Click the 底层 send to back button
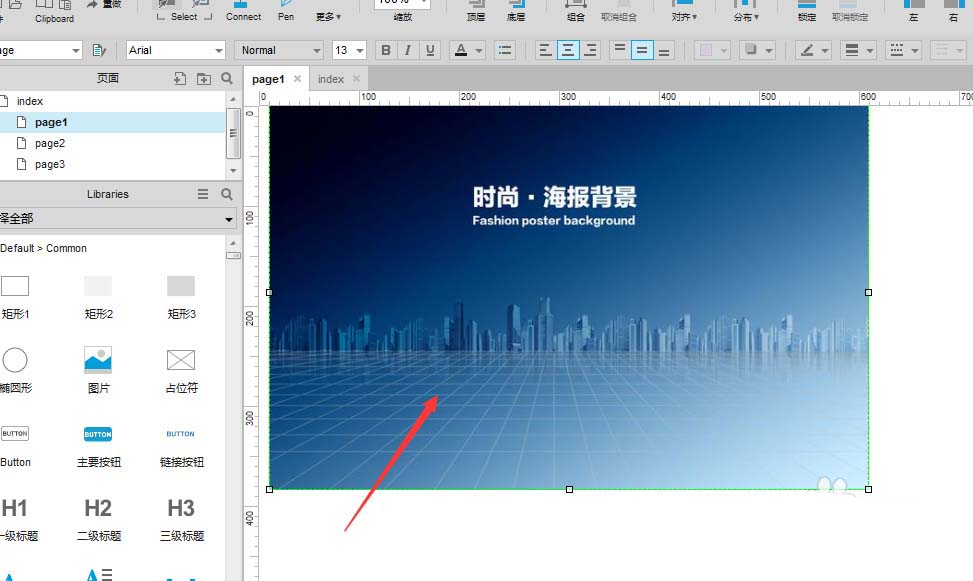The image size is (973, 581). [x=516, y=11]
